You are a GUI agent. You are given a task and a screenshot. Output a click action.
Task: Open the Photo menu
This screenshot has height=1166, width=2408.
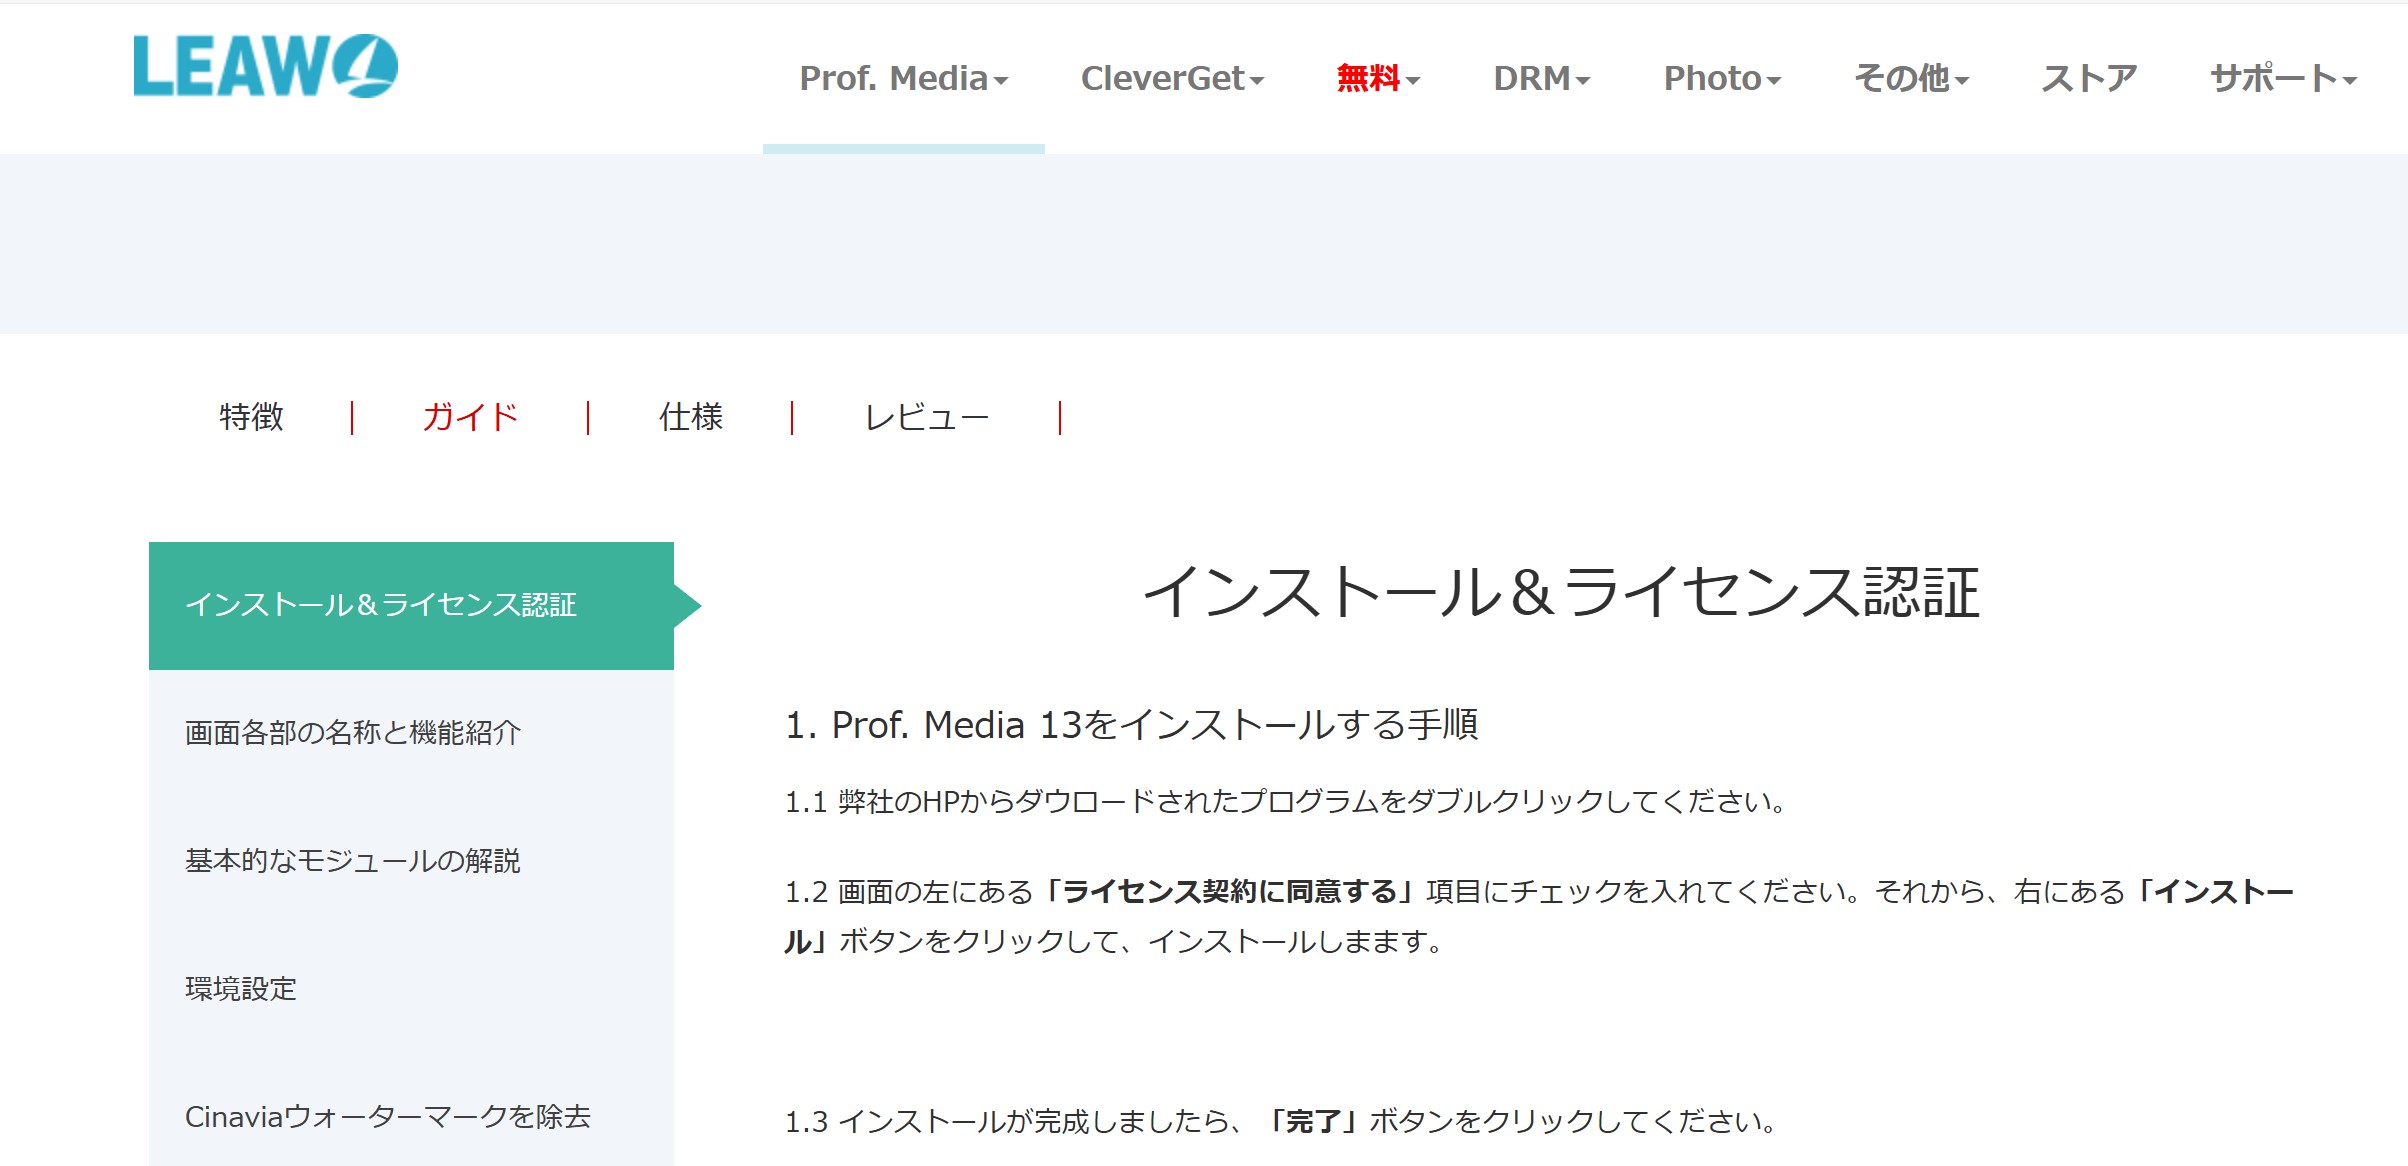click(x=1721, y=78)
